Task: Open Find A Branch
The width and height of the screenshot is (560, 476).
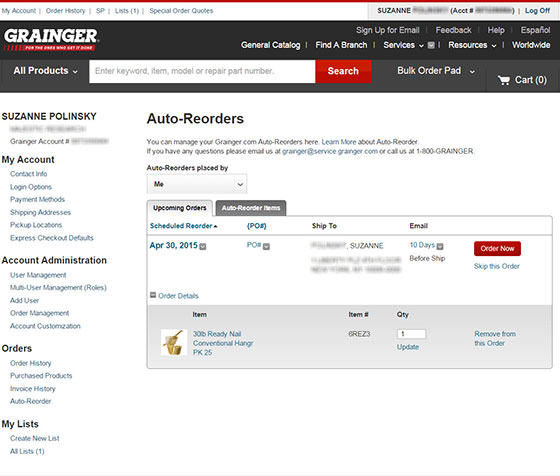Action: coord(341,45)
